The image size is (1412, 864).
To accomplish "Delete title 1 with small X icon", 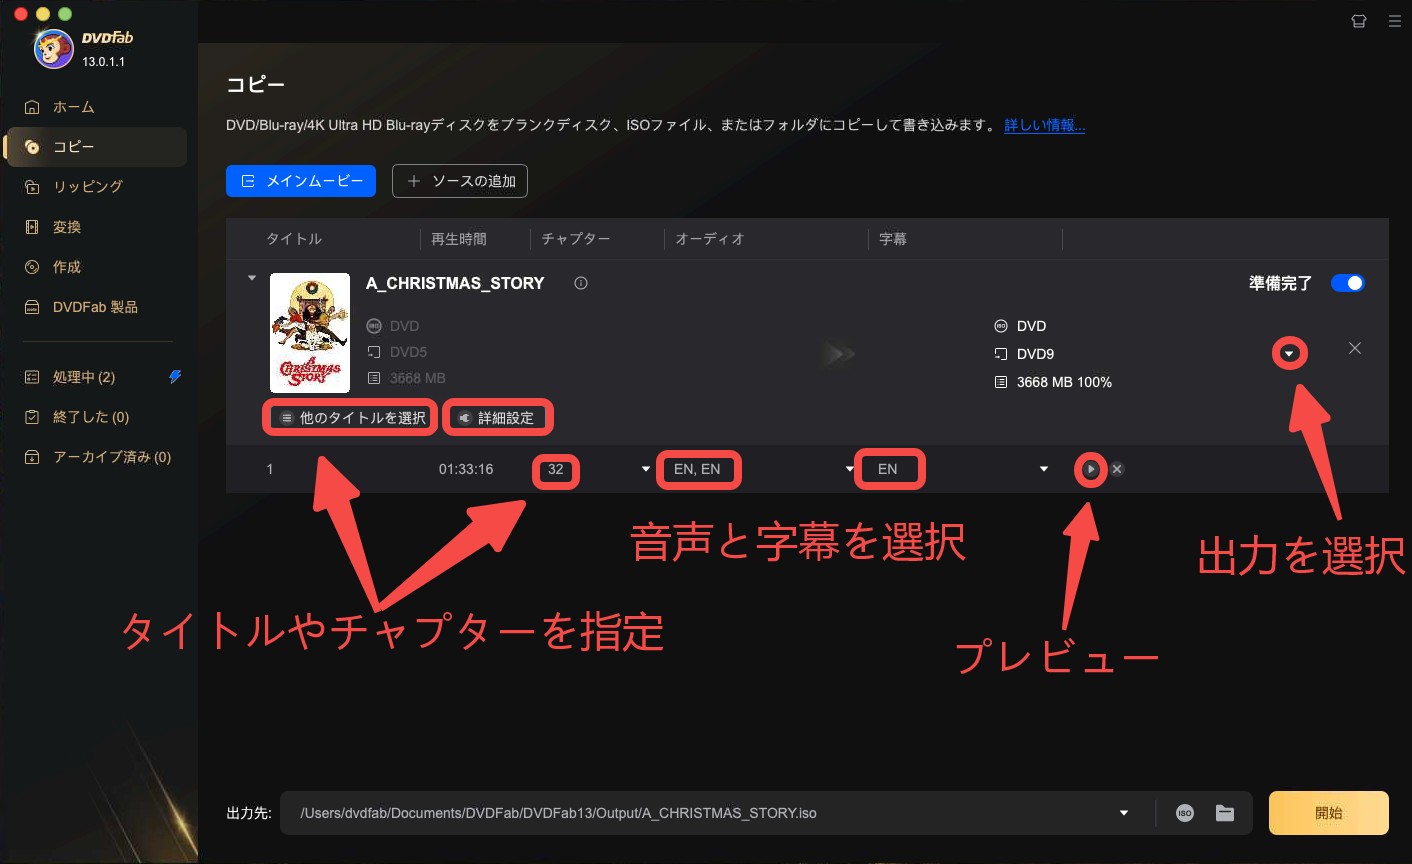I will tap(1117, 469).
